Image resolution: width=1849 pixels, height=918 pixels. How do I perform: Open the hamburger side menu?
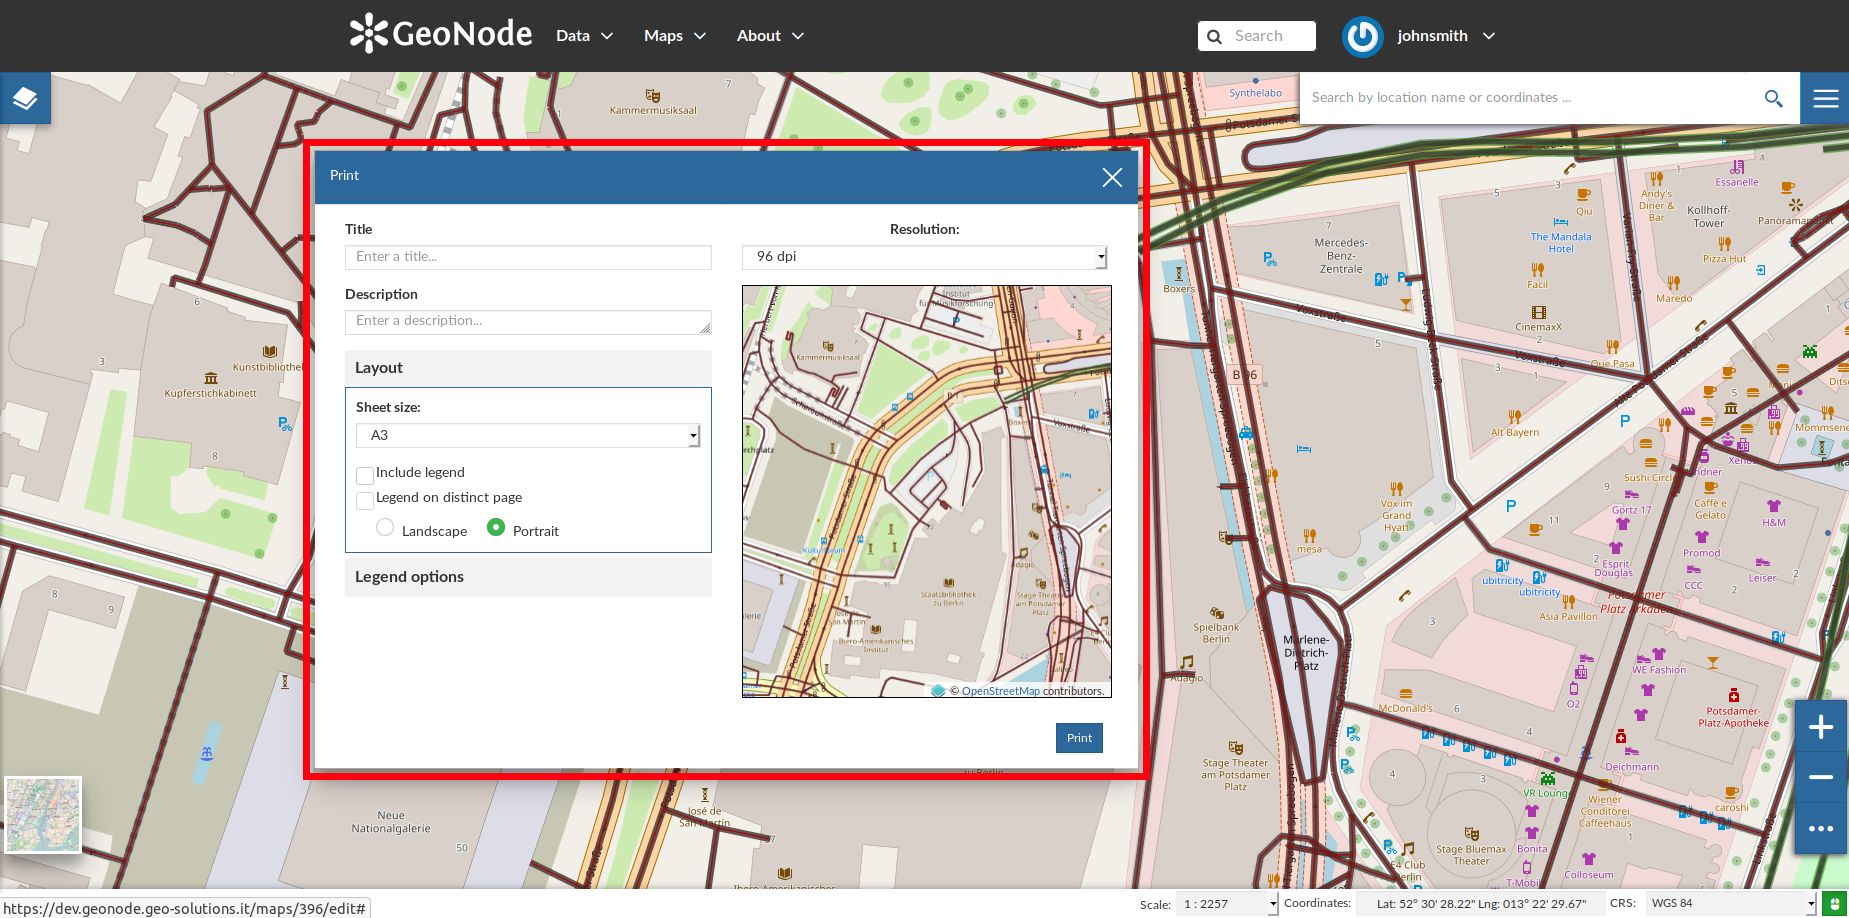(x=1825, y=98)
